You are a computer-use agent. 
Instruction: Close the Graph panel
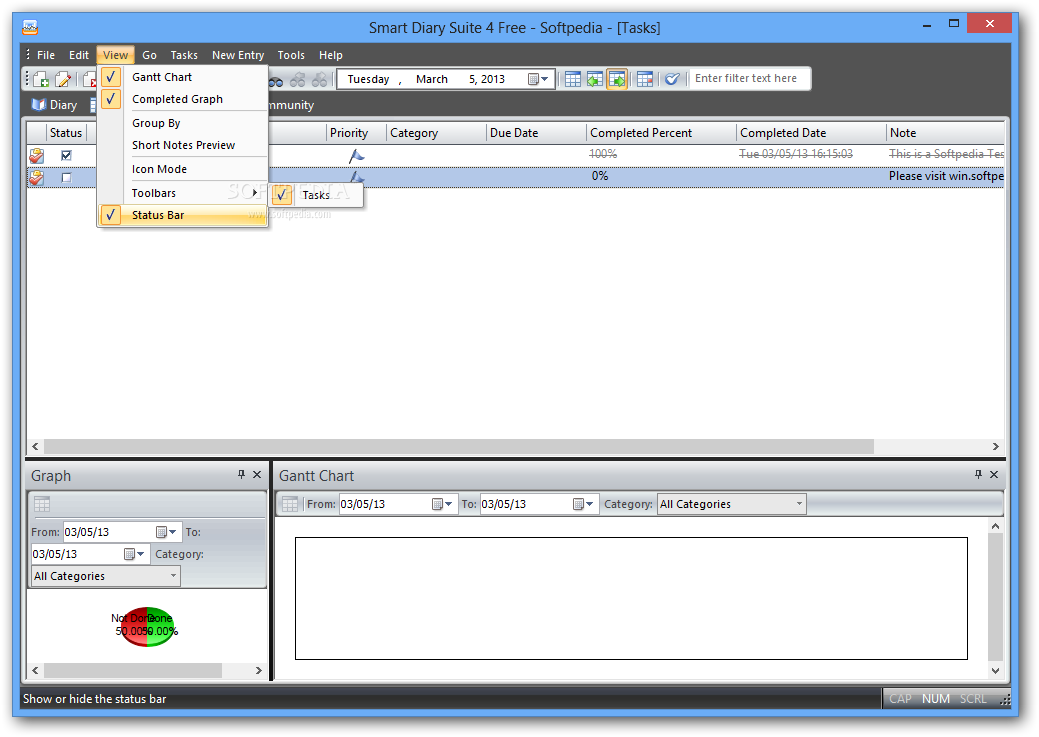pyautogui.click(x=257, y=475)
